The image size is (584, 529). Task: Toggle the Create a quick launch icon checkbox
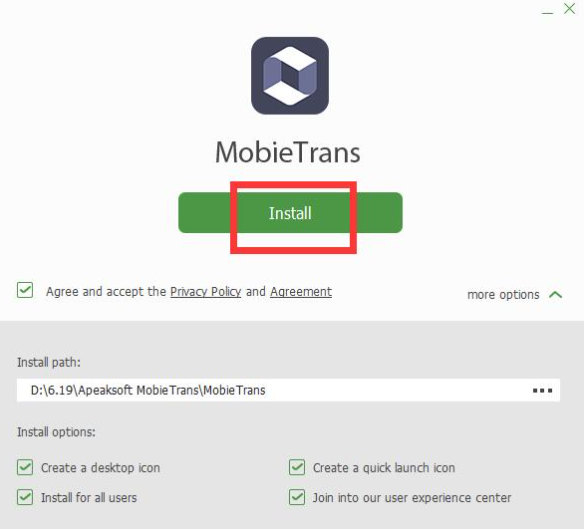coord(297,467)
